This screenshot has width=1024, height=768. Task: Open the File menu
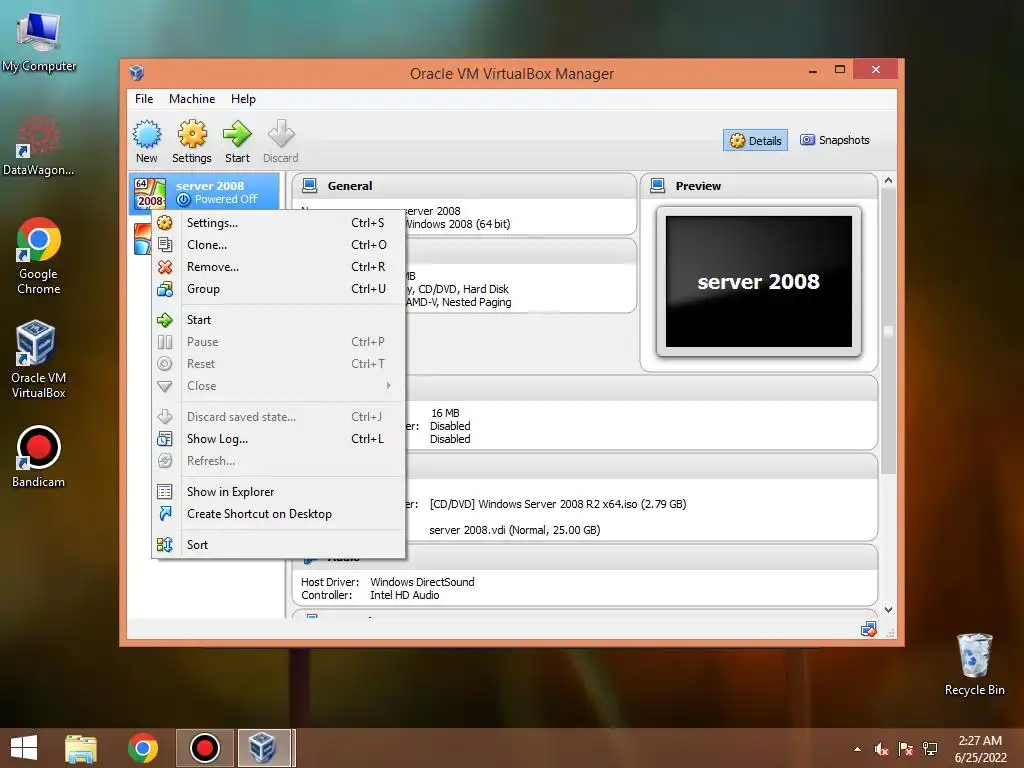144,99
